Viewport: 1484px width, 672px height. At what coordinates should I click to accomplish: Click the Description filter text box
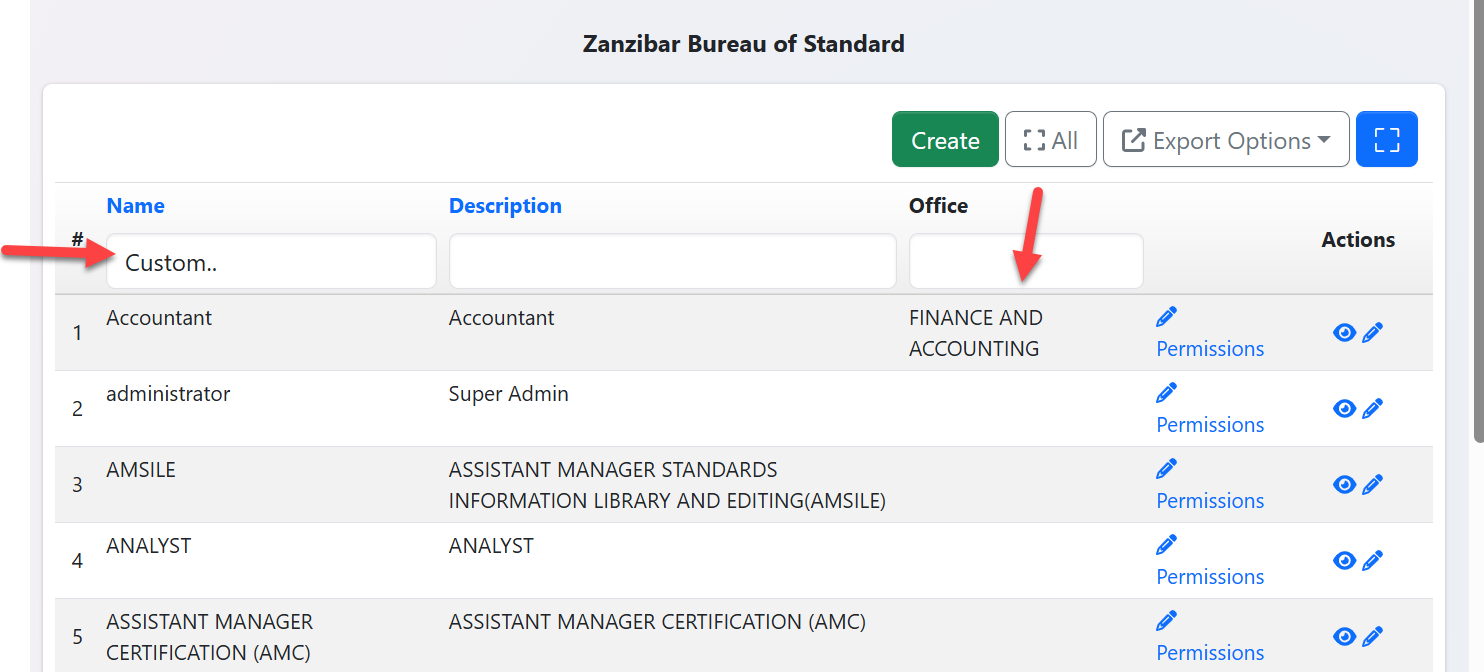672,263
